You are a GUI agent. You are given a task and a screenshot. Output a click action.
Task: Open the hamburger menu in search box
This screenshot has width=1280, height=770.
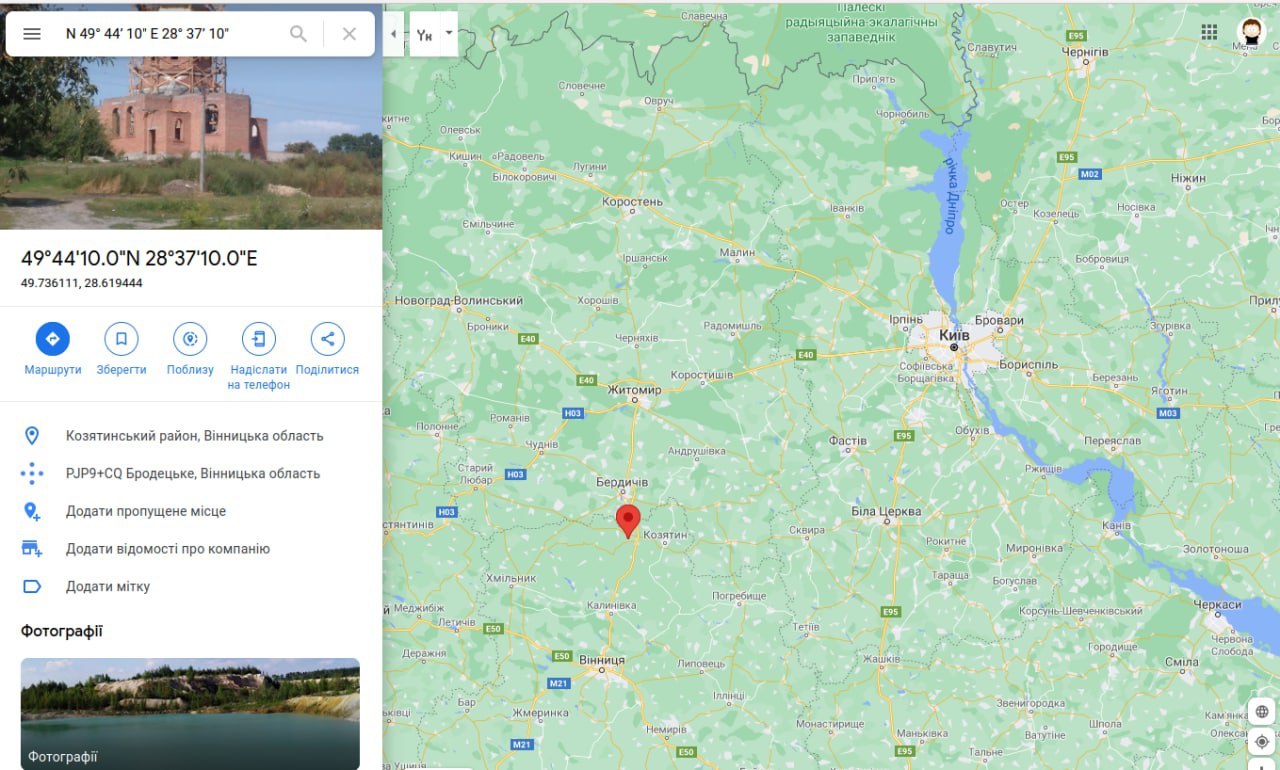pyautogui.click(x=32, y=34)
